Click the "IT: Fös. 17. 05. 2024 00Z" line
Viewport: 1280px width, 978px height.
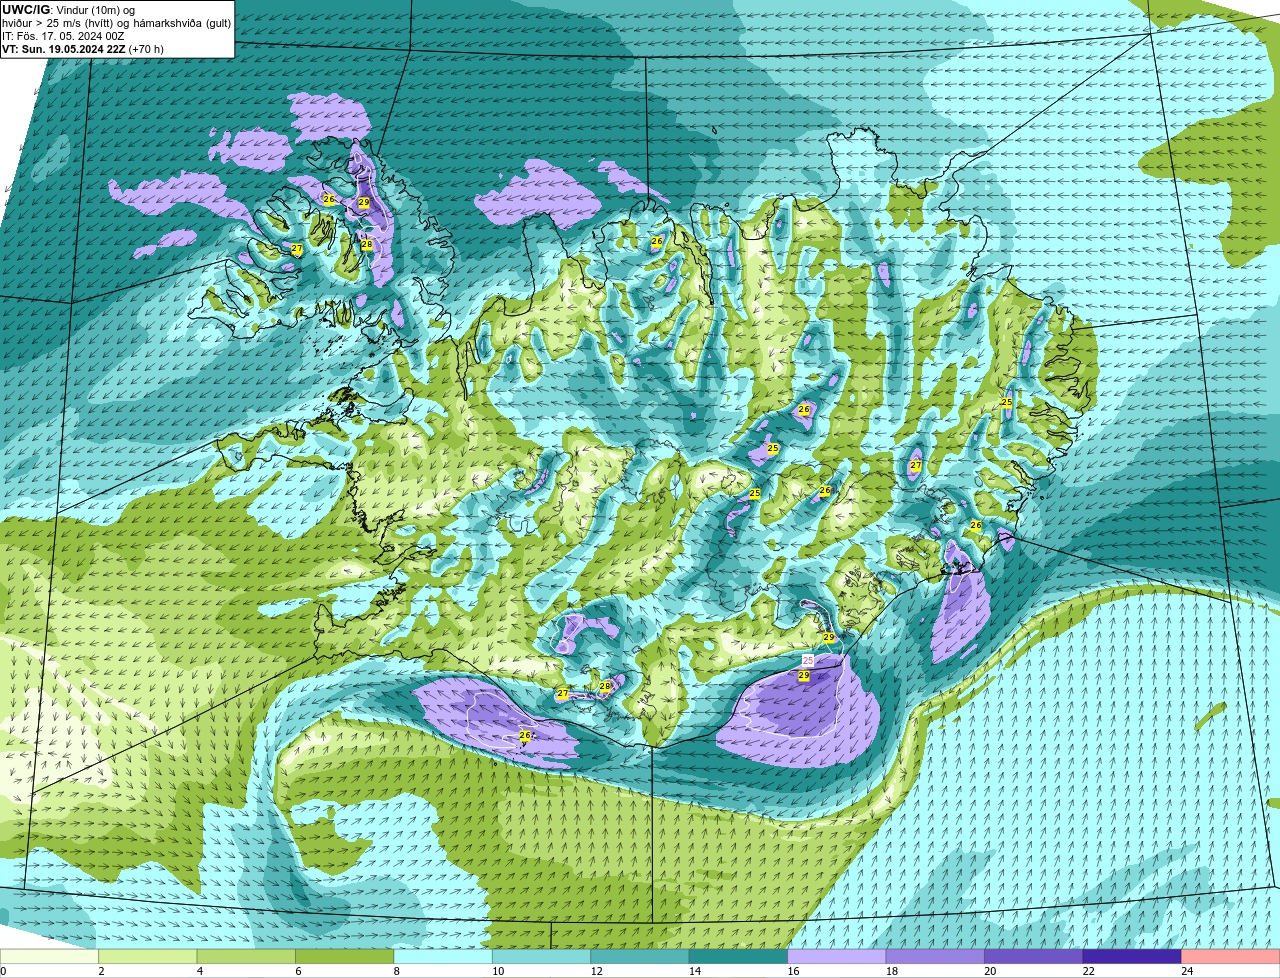64,36
